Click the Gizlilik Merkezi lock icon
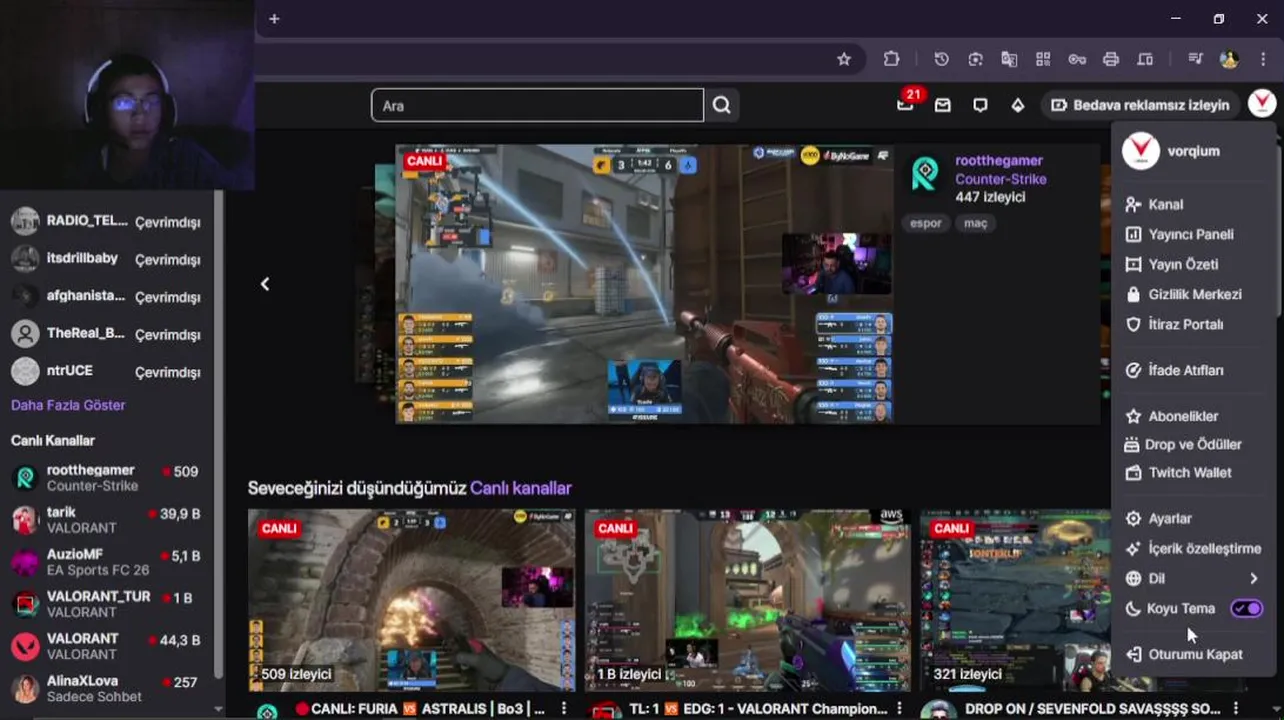 pyautogui.click(x=1133, y=294)
